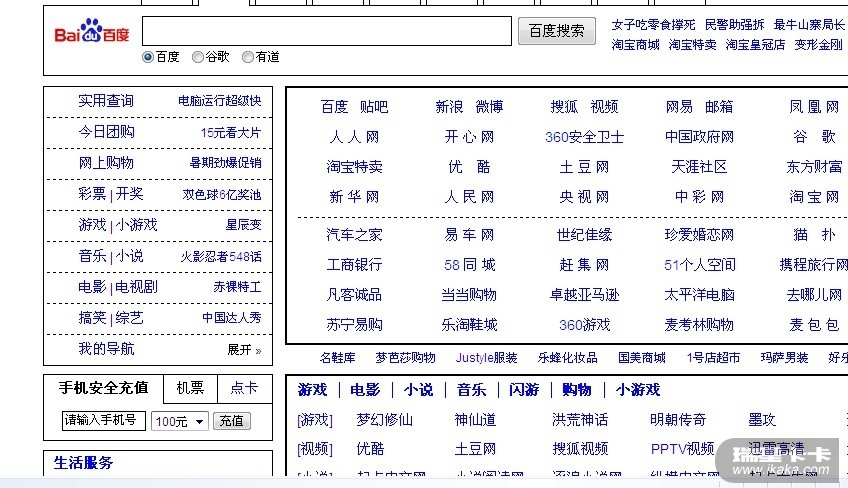
Task: Open 网上购物 sidebar entry
Action: (106, 163)
